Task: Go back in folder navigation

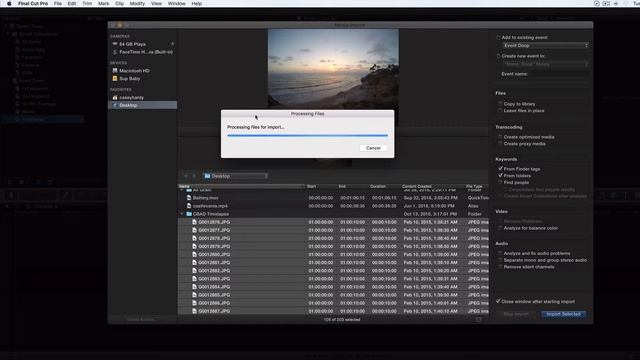Action: click(x=186, y=176)
